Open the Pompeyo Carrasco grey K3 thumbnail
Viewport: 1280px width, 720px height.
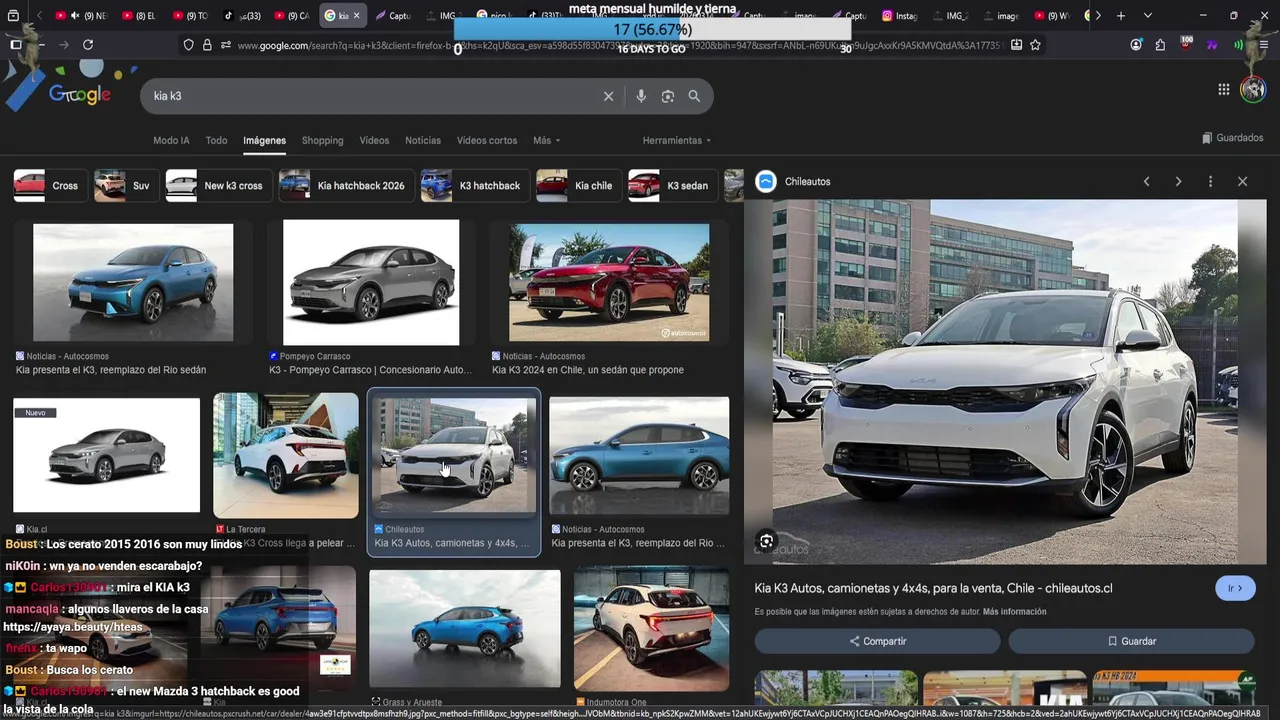pyautogui.click(x=371, y=283)
